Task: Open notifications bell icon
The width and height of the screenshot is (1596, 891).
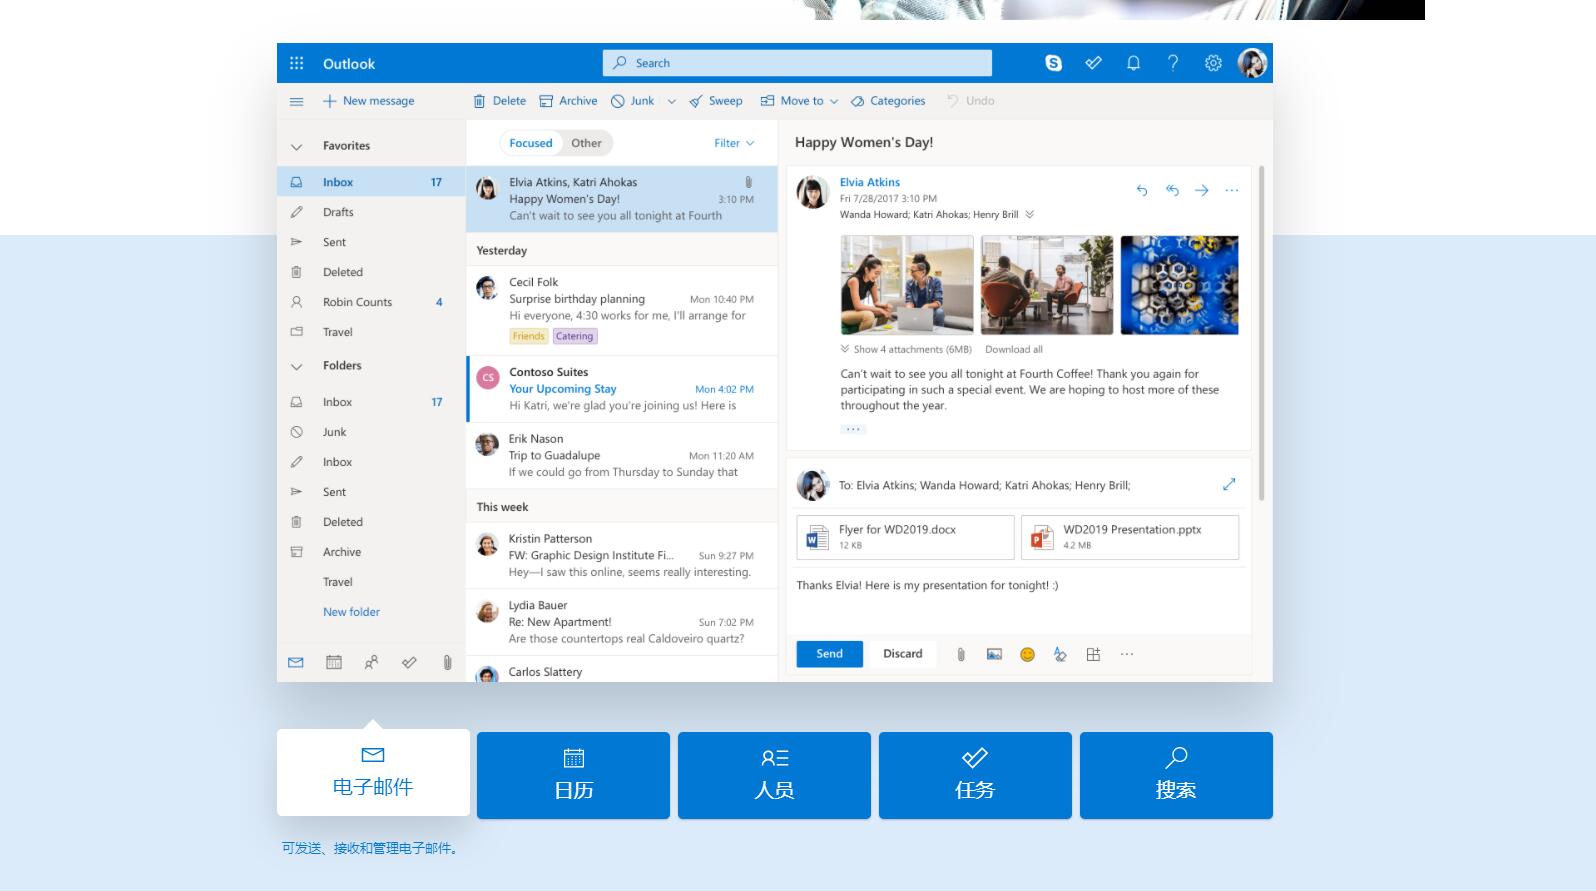Action: (1133, 63)
